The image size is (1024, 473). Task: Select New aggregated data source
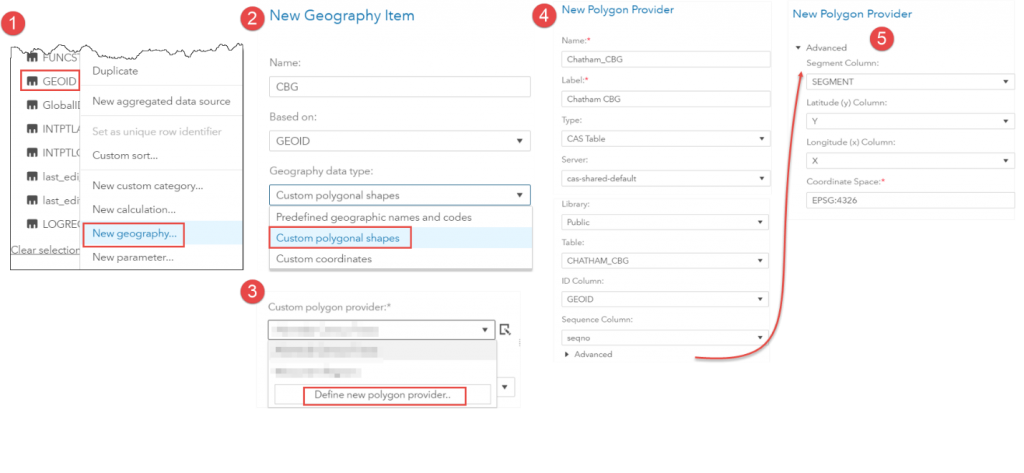161,101
